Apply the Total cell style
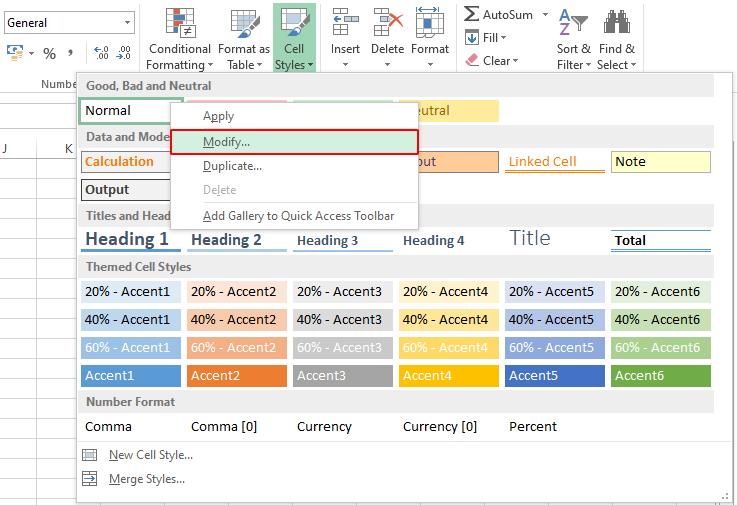Image resolution: width=737 pixels, height=505 pixels. tap(661, 240)
